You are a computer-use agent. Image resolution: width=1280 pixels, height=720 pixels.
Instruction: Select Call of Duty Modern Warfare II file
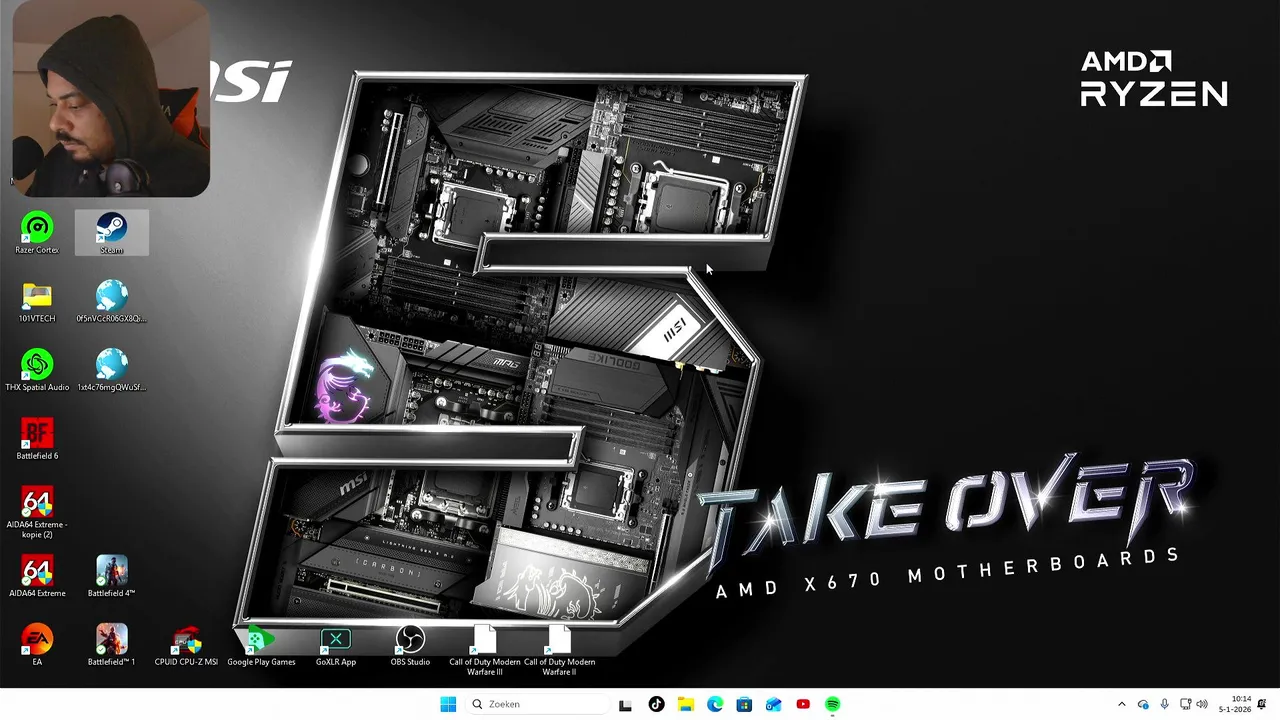(x=559, y=651)
